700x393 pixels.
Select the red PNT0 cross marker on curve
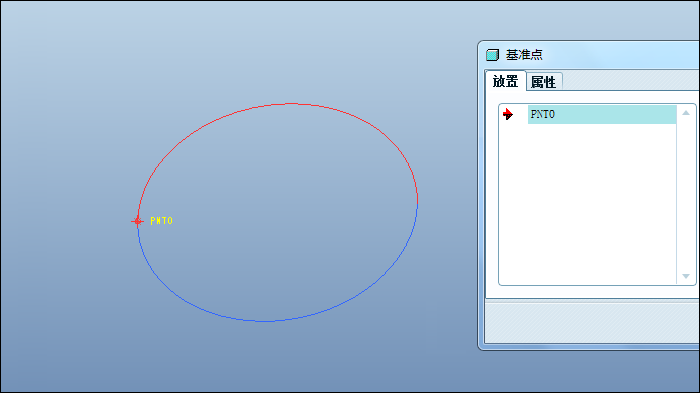(x=137, y=221)
